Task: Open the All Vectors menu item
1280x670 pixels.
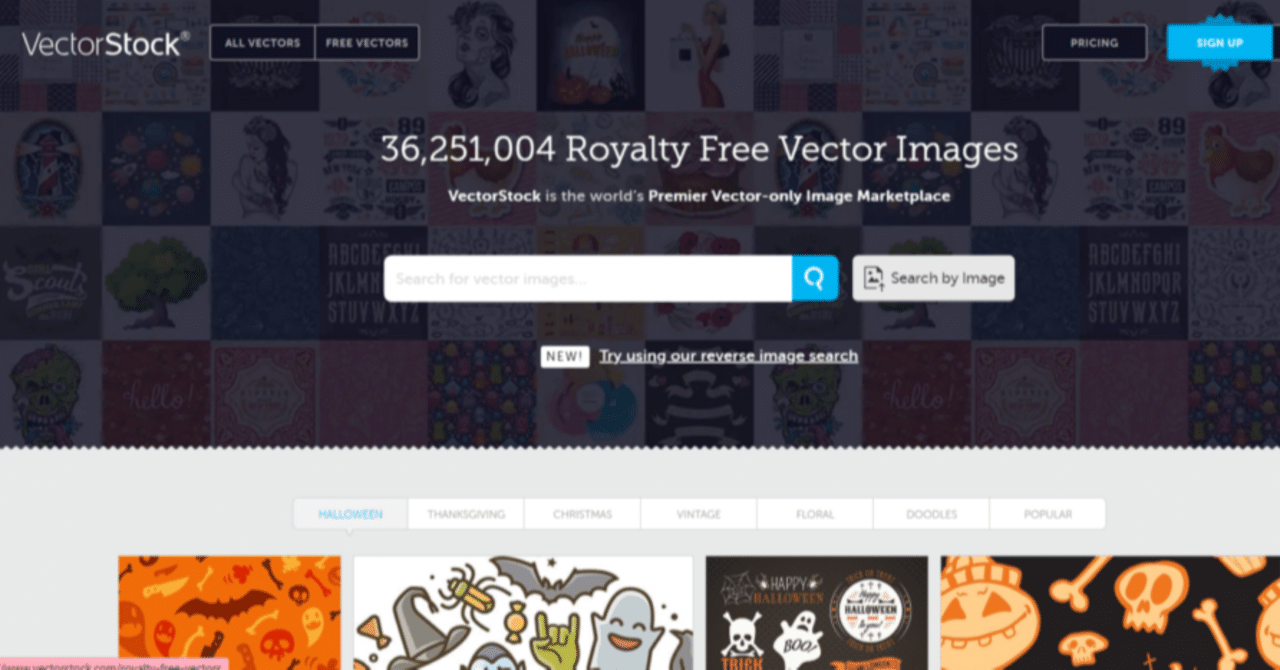Action: point(262,43)
